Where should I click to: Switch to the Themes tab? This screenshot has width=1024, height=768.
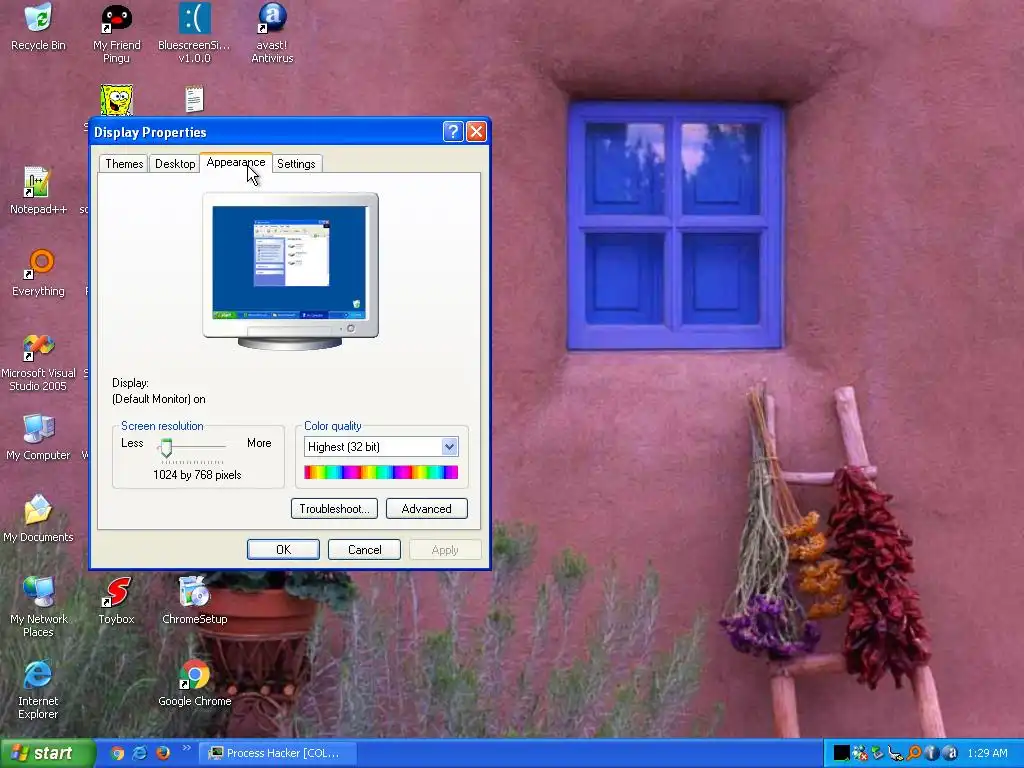124,164
